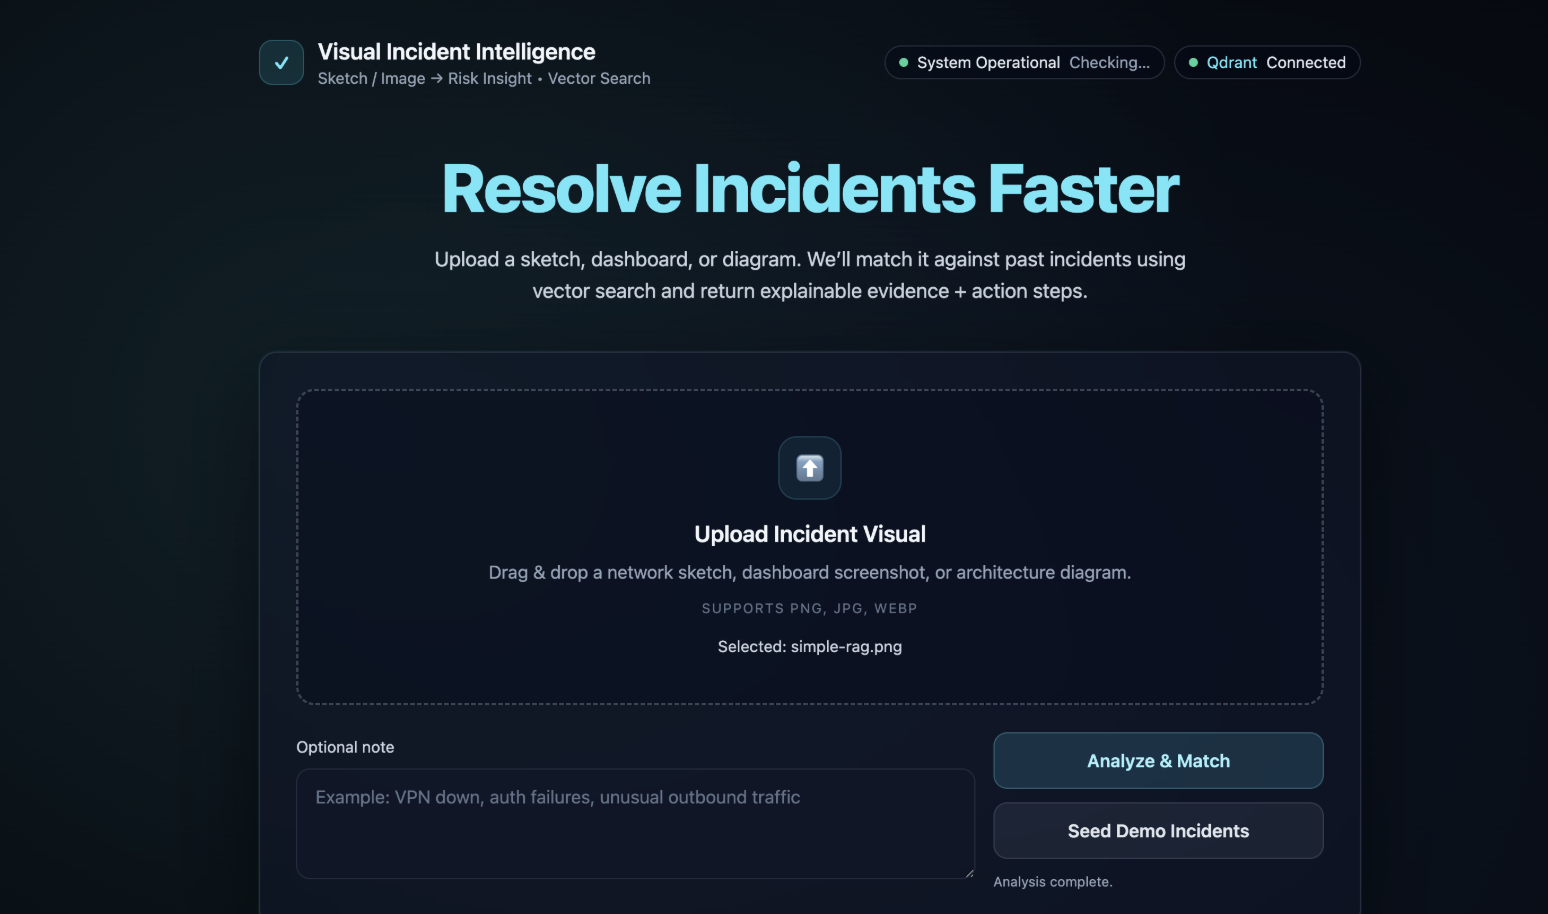Click the green status dot beside System Operational
This screenshot has width=1548, height=914.
(903, 62)
